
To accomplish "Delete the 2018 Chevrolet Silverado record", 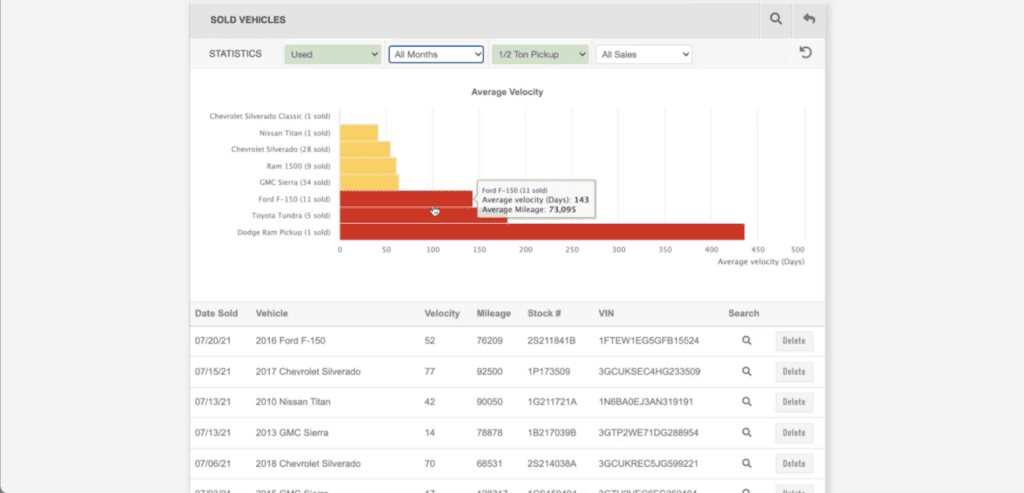I will coord(794,464).
